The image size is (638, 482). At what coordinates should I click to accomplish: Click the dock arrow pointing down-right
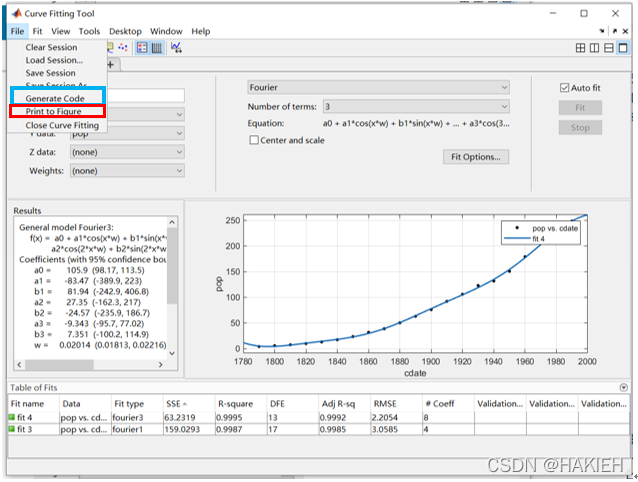click(602, 31)
